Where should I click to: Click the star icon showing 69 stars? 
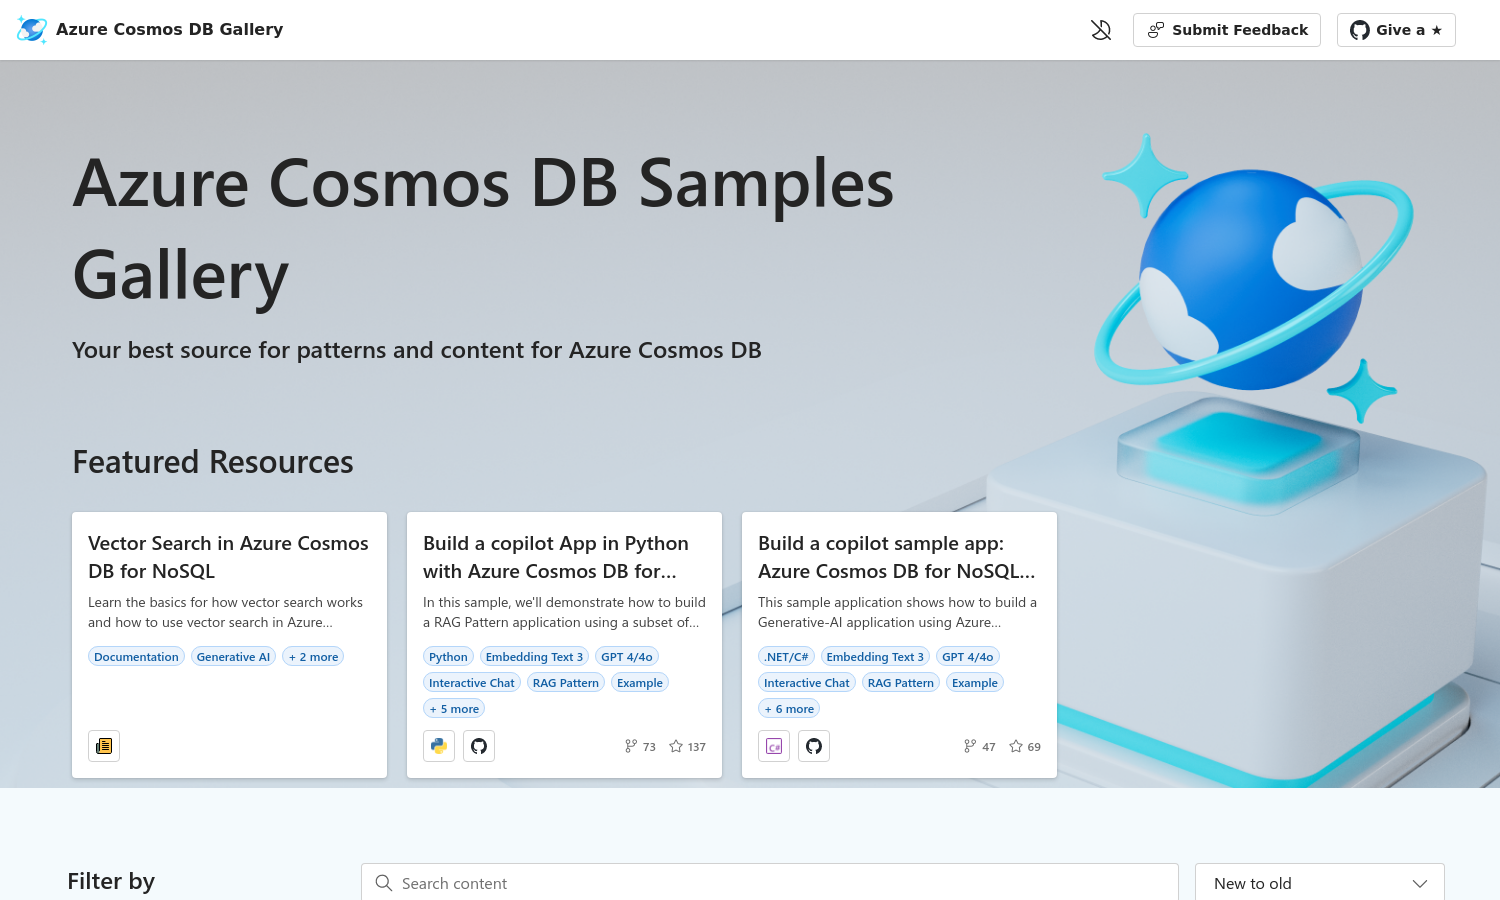coord(1016,746)
